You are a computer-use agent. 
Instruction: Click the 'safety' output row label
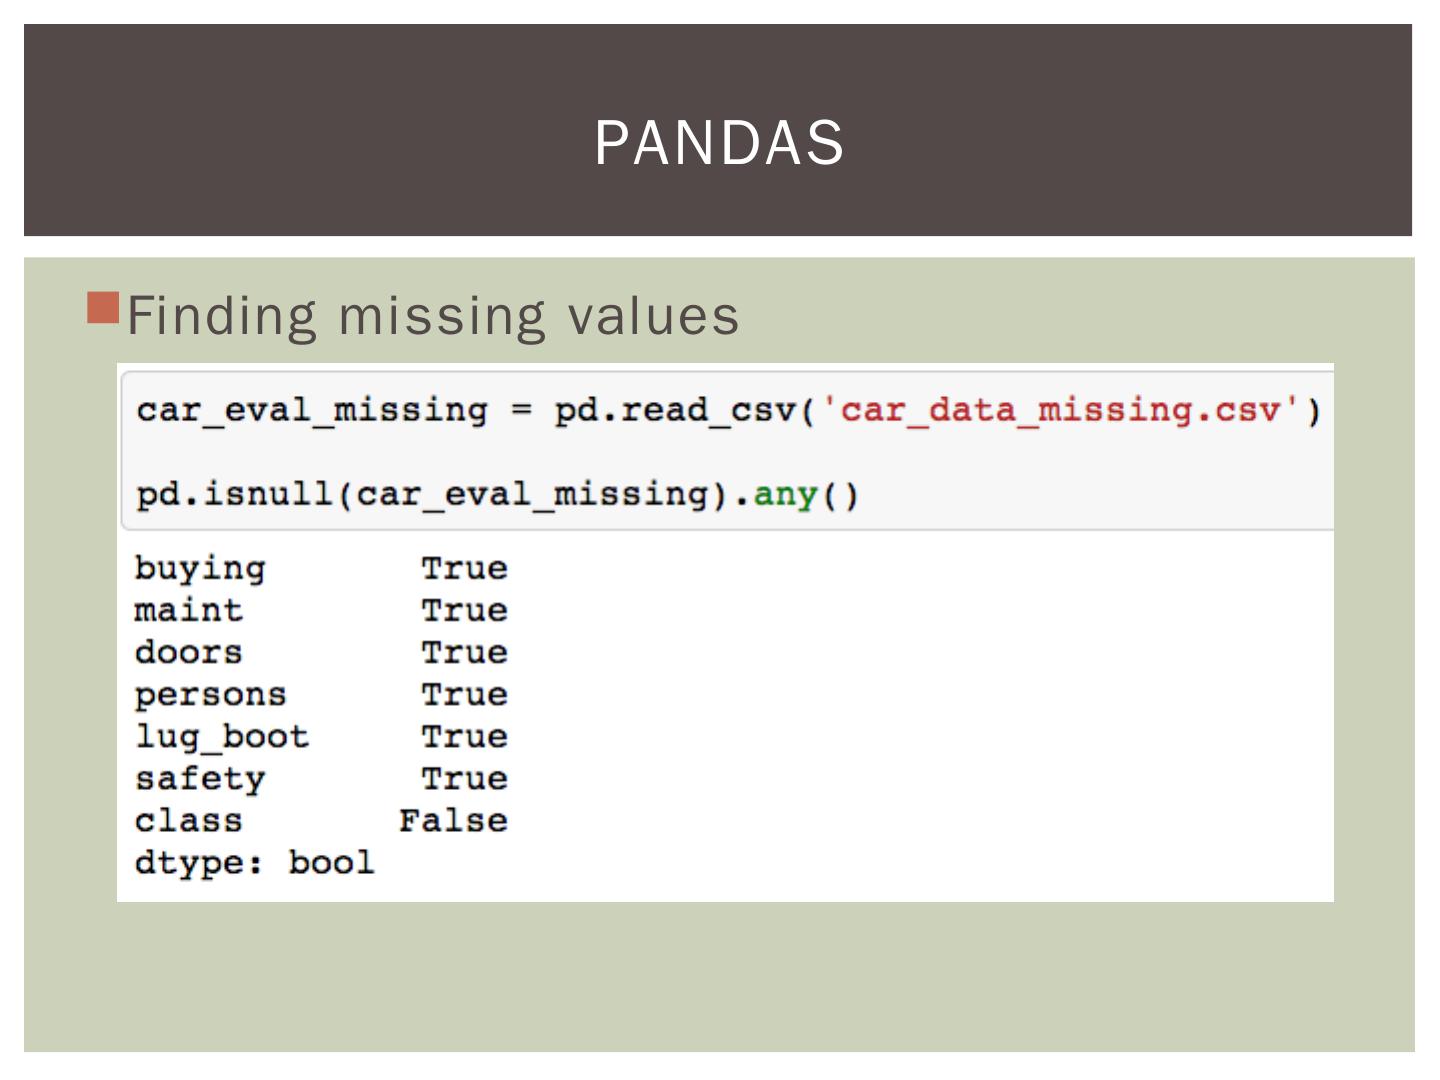[200, 778]
